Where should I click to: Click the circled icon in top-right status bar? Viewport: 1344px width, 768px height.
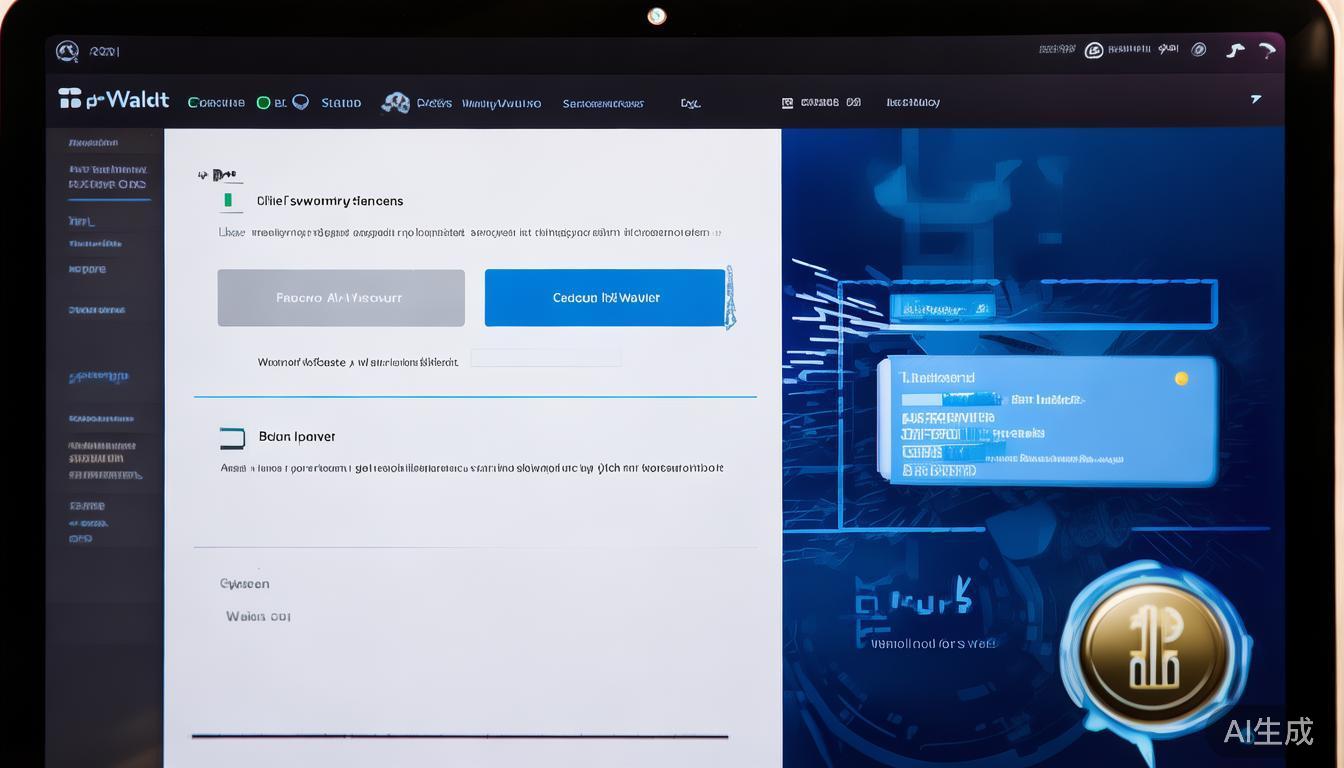click(1094, 50)
